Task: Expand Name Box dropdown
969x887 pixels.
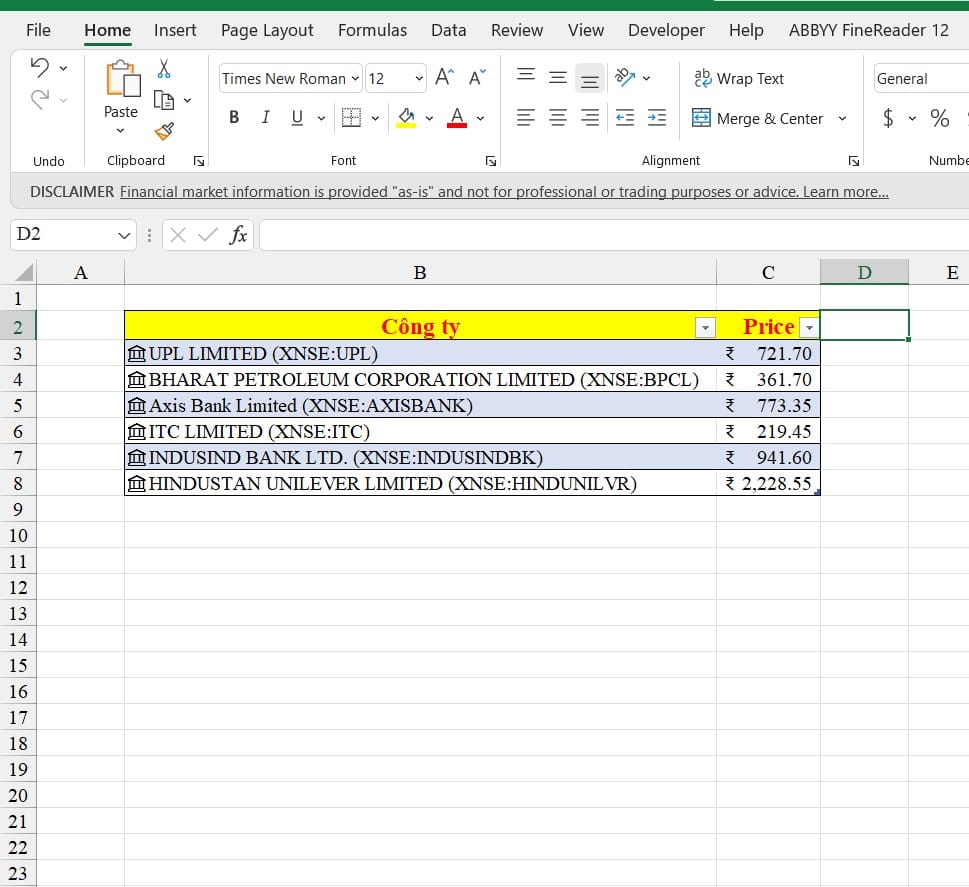Action: (x=124, y=236)
